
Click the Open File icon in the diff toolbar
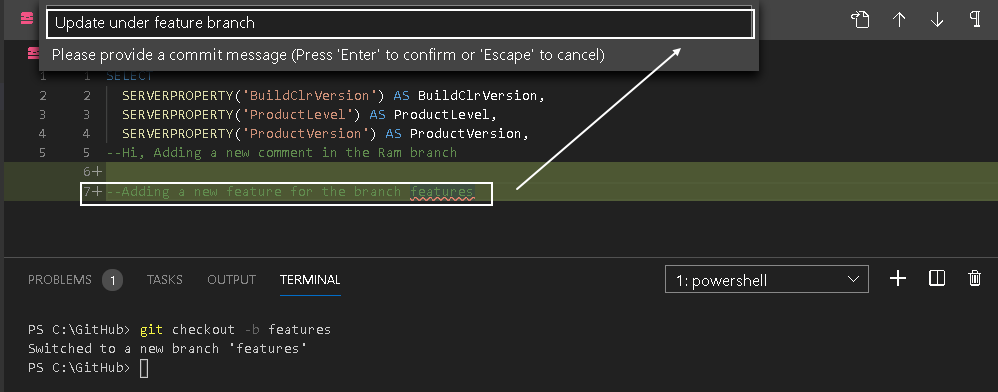[x=860, y=20]
